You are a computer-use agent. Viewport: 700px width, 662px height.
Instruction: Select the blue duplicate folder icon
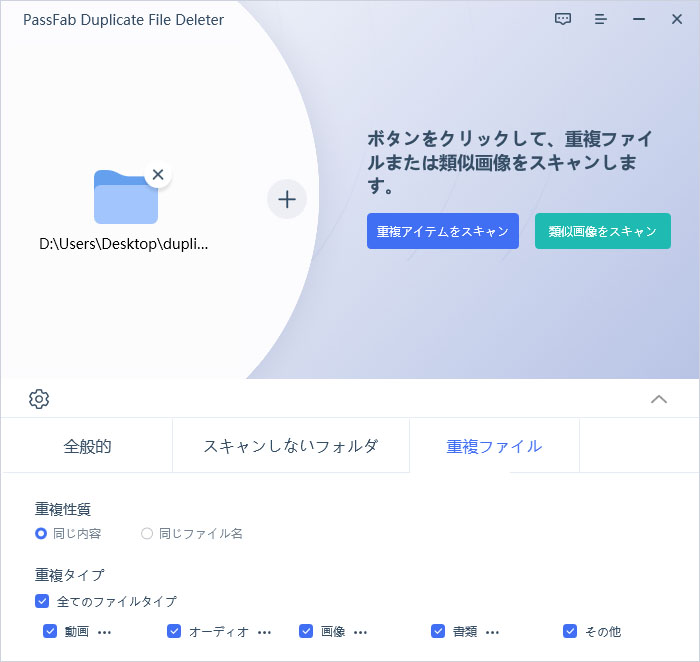tap(126, 198)
